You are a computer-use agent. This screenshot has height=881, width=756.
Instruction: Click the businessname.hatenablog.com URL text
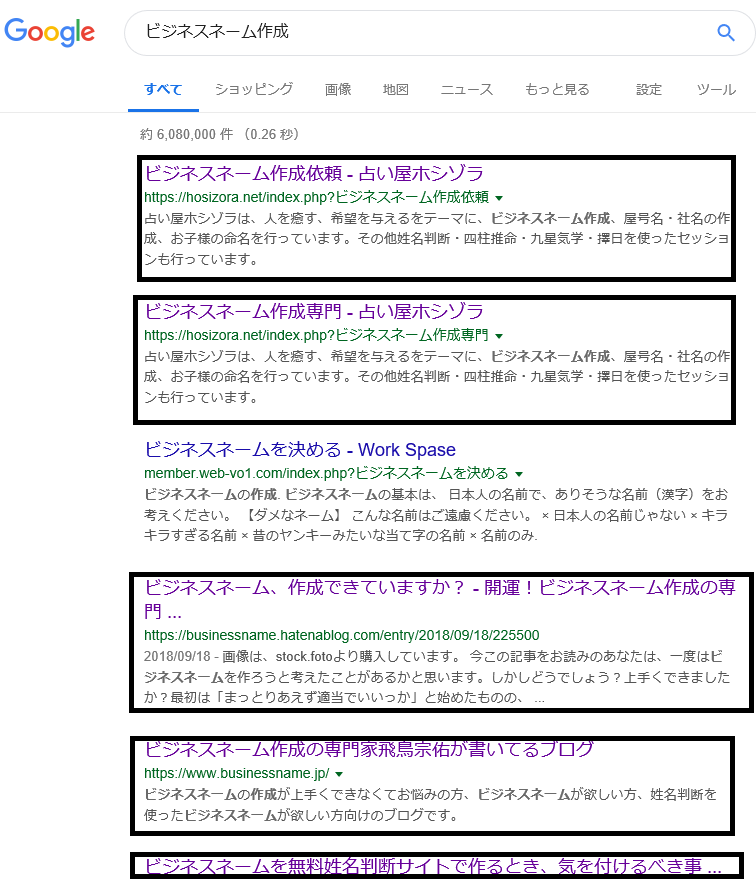[341, 635]
